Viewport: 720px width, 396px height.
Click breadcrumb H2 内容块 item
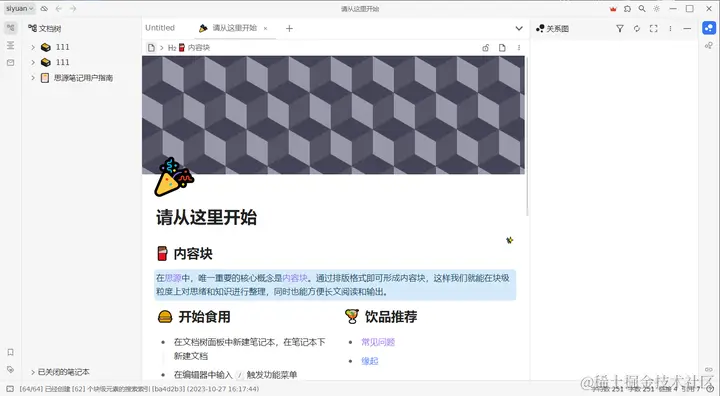click(189, 48)
